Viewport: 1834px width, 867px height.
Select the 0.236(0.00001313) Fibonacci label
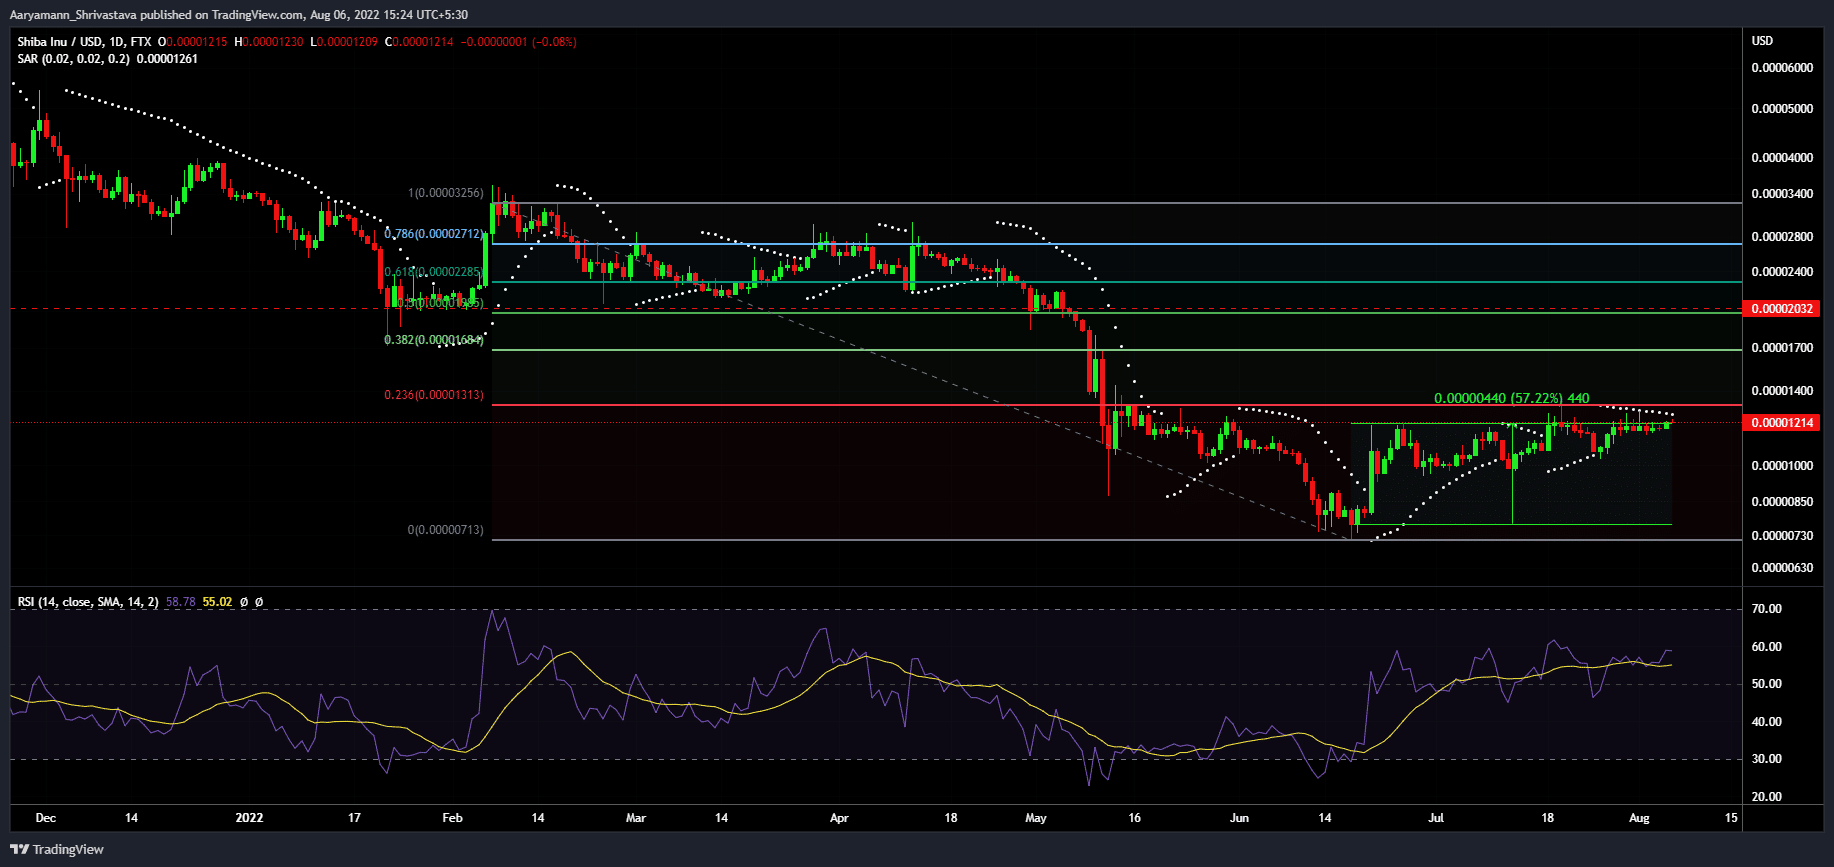point(434,395)
